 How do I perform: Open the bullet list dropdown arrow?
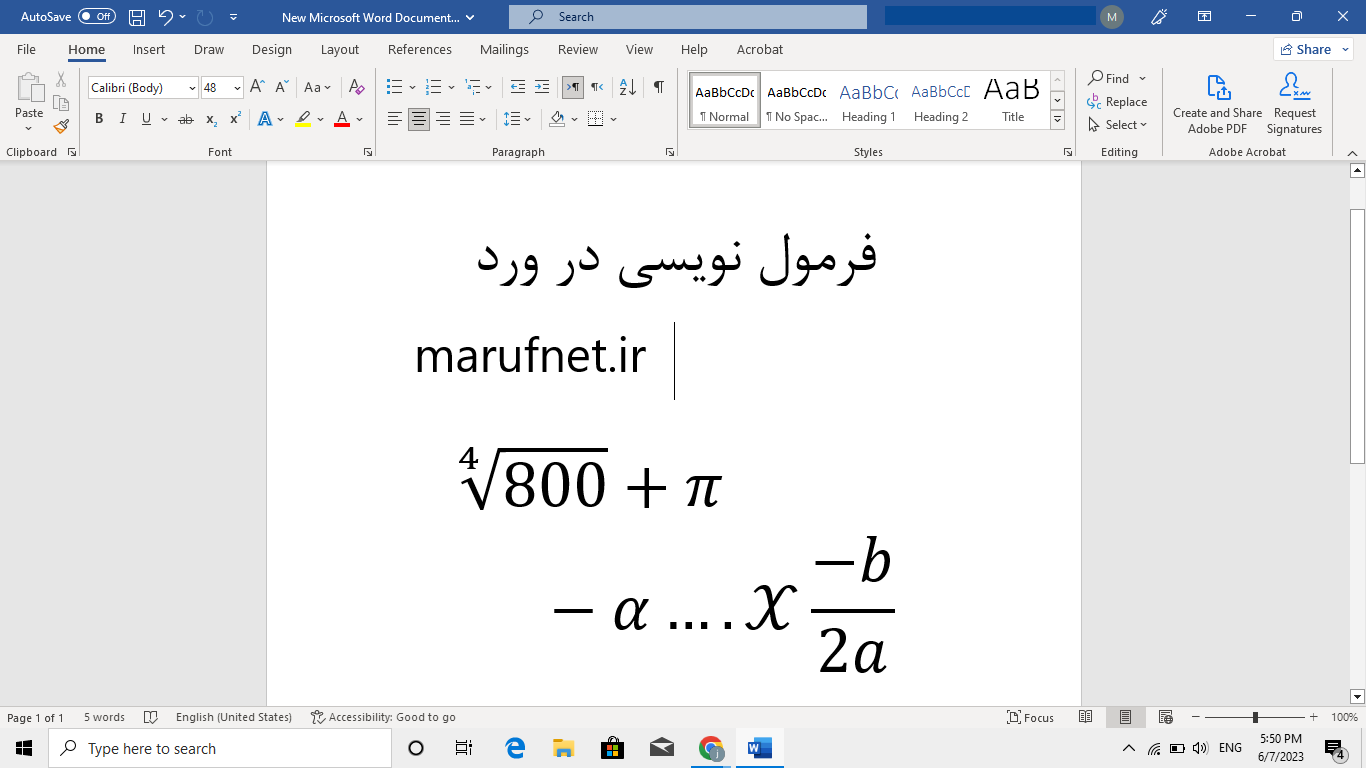pos(411,87)
